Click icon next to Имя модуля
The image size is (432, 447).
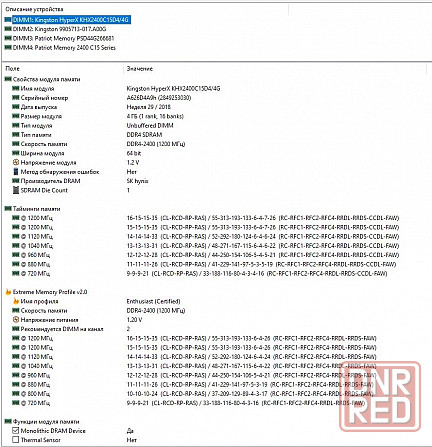pyautogui.click(x=16, y=88)
